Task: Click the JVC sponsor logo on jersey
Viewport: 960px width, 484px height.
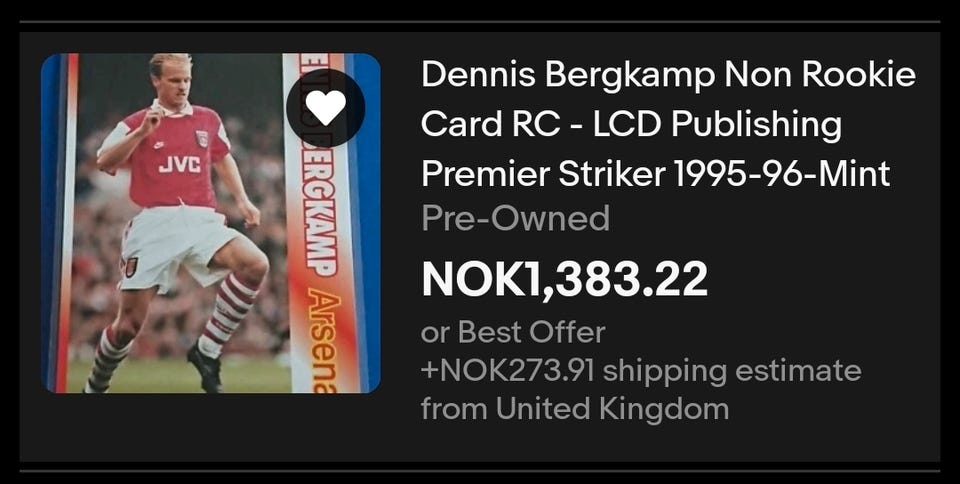Action: coord(179,165)
